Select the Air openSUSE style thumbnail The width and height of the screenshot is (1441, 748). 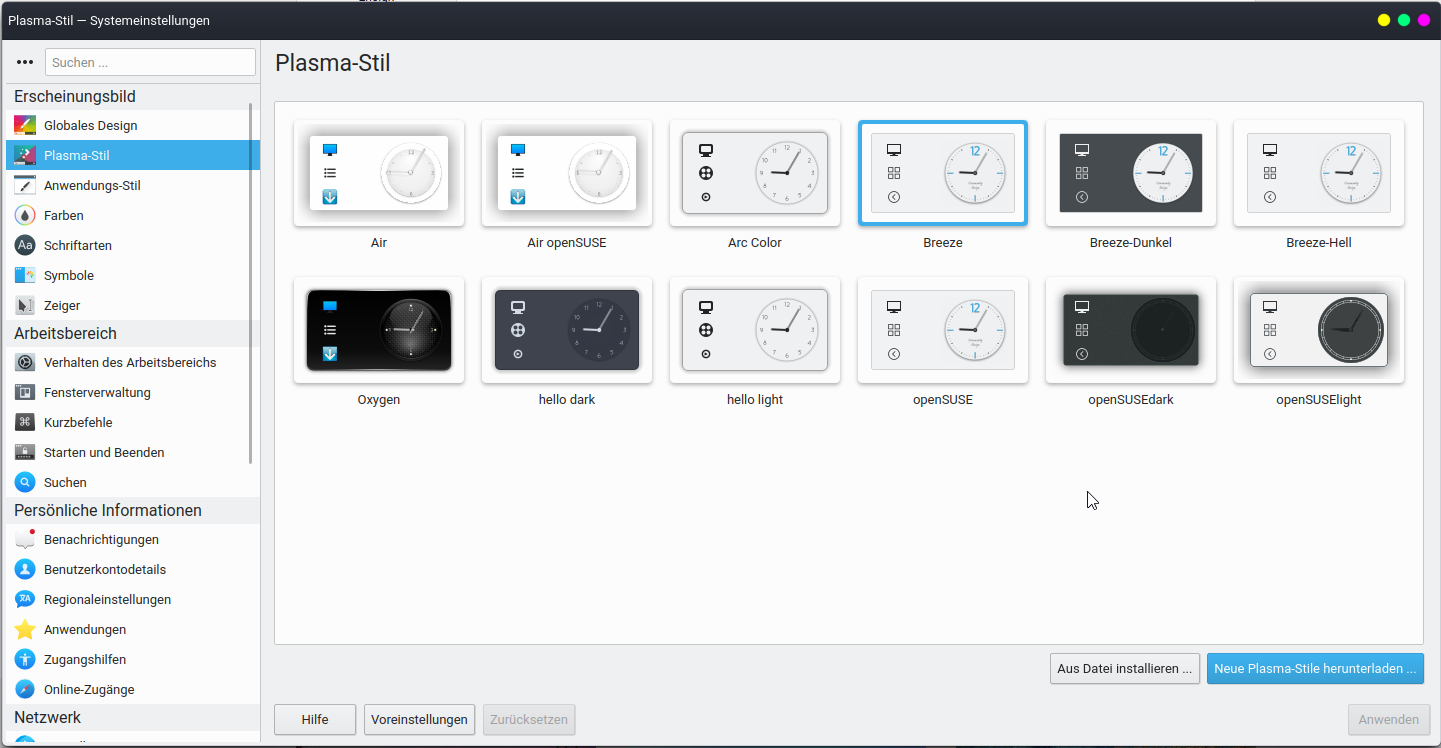[x=567, y=173]
